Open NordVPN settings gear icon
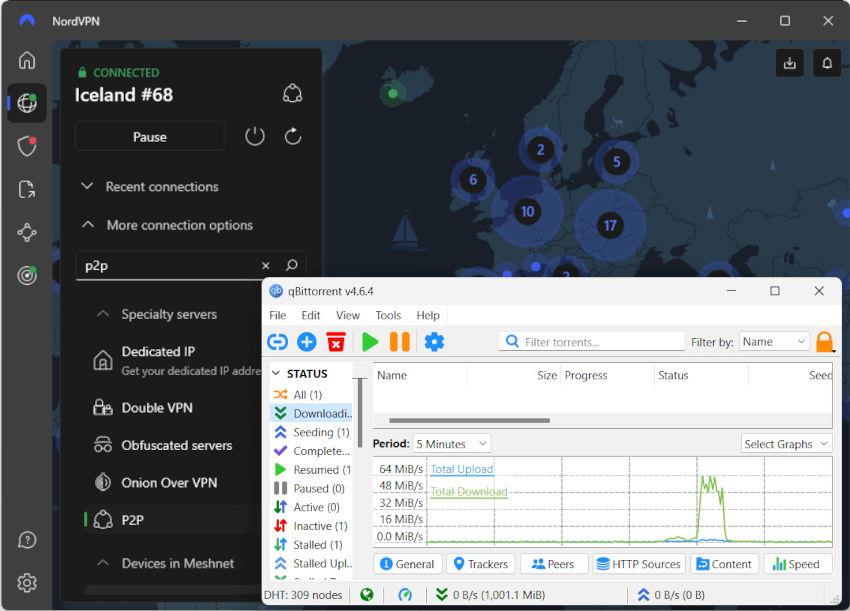The width and height of the screenshot is (850, 611). tap(27, 583)
